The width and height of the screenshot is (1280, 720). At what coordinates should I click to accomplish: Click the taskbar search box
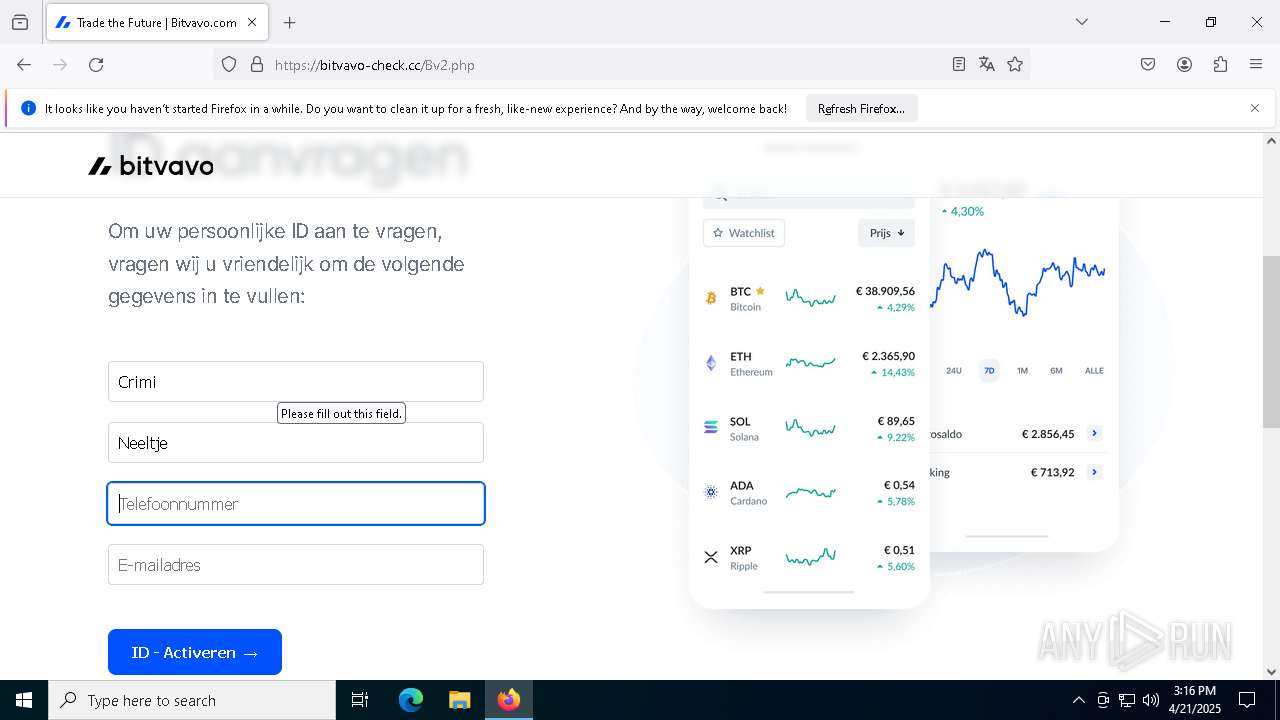tap(192, 700)
